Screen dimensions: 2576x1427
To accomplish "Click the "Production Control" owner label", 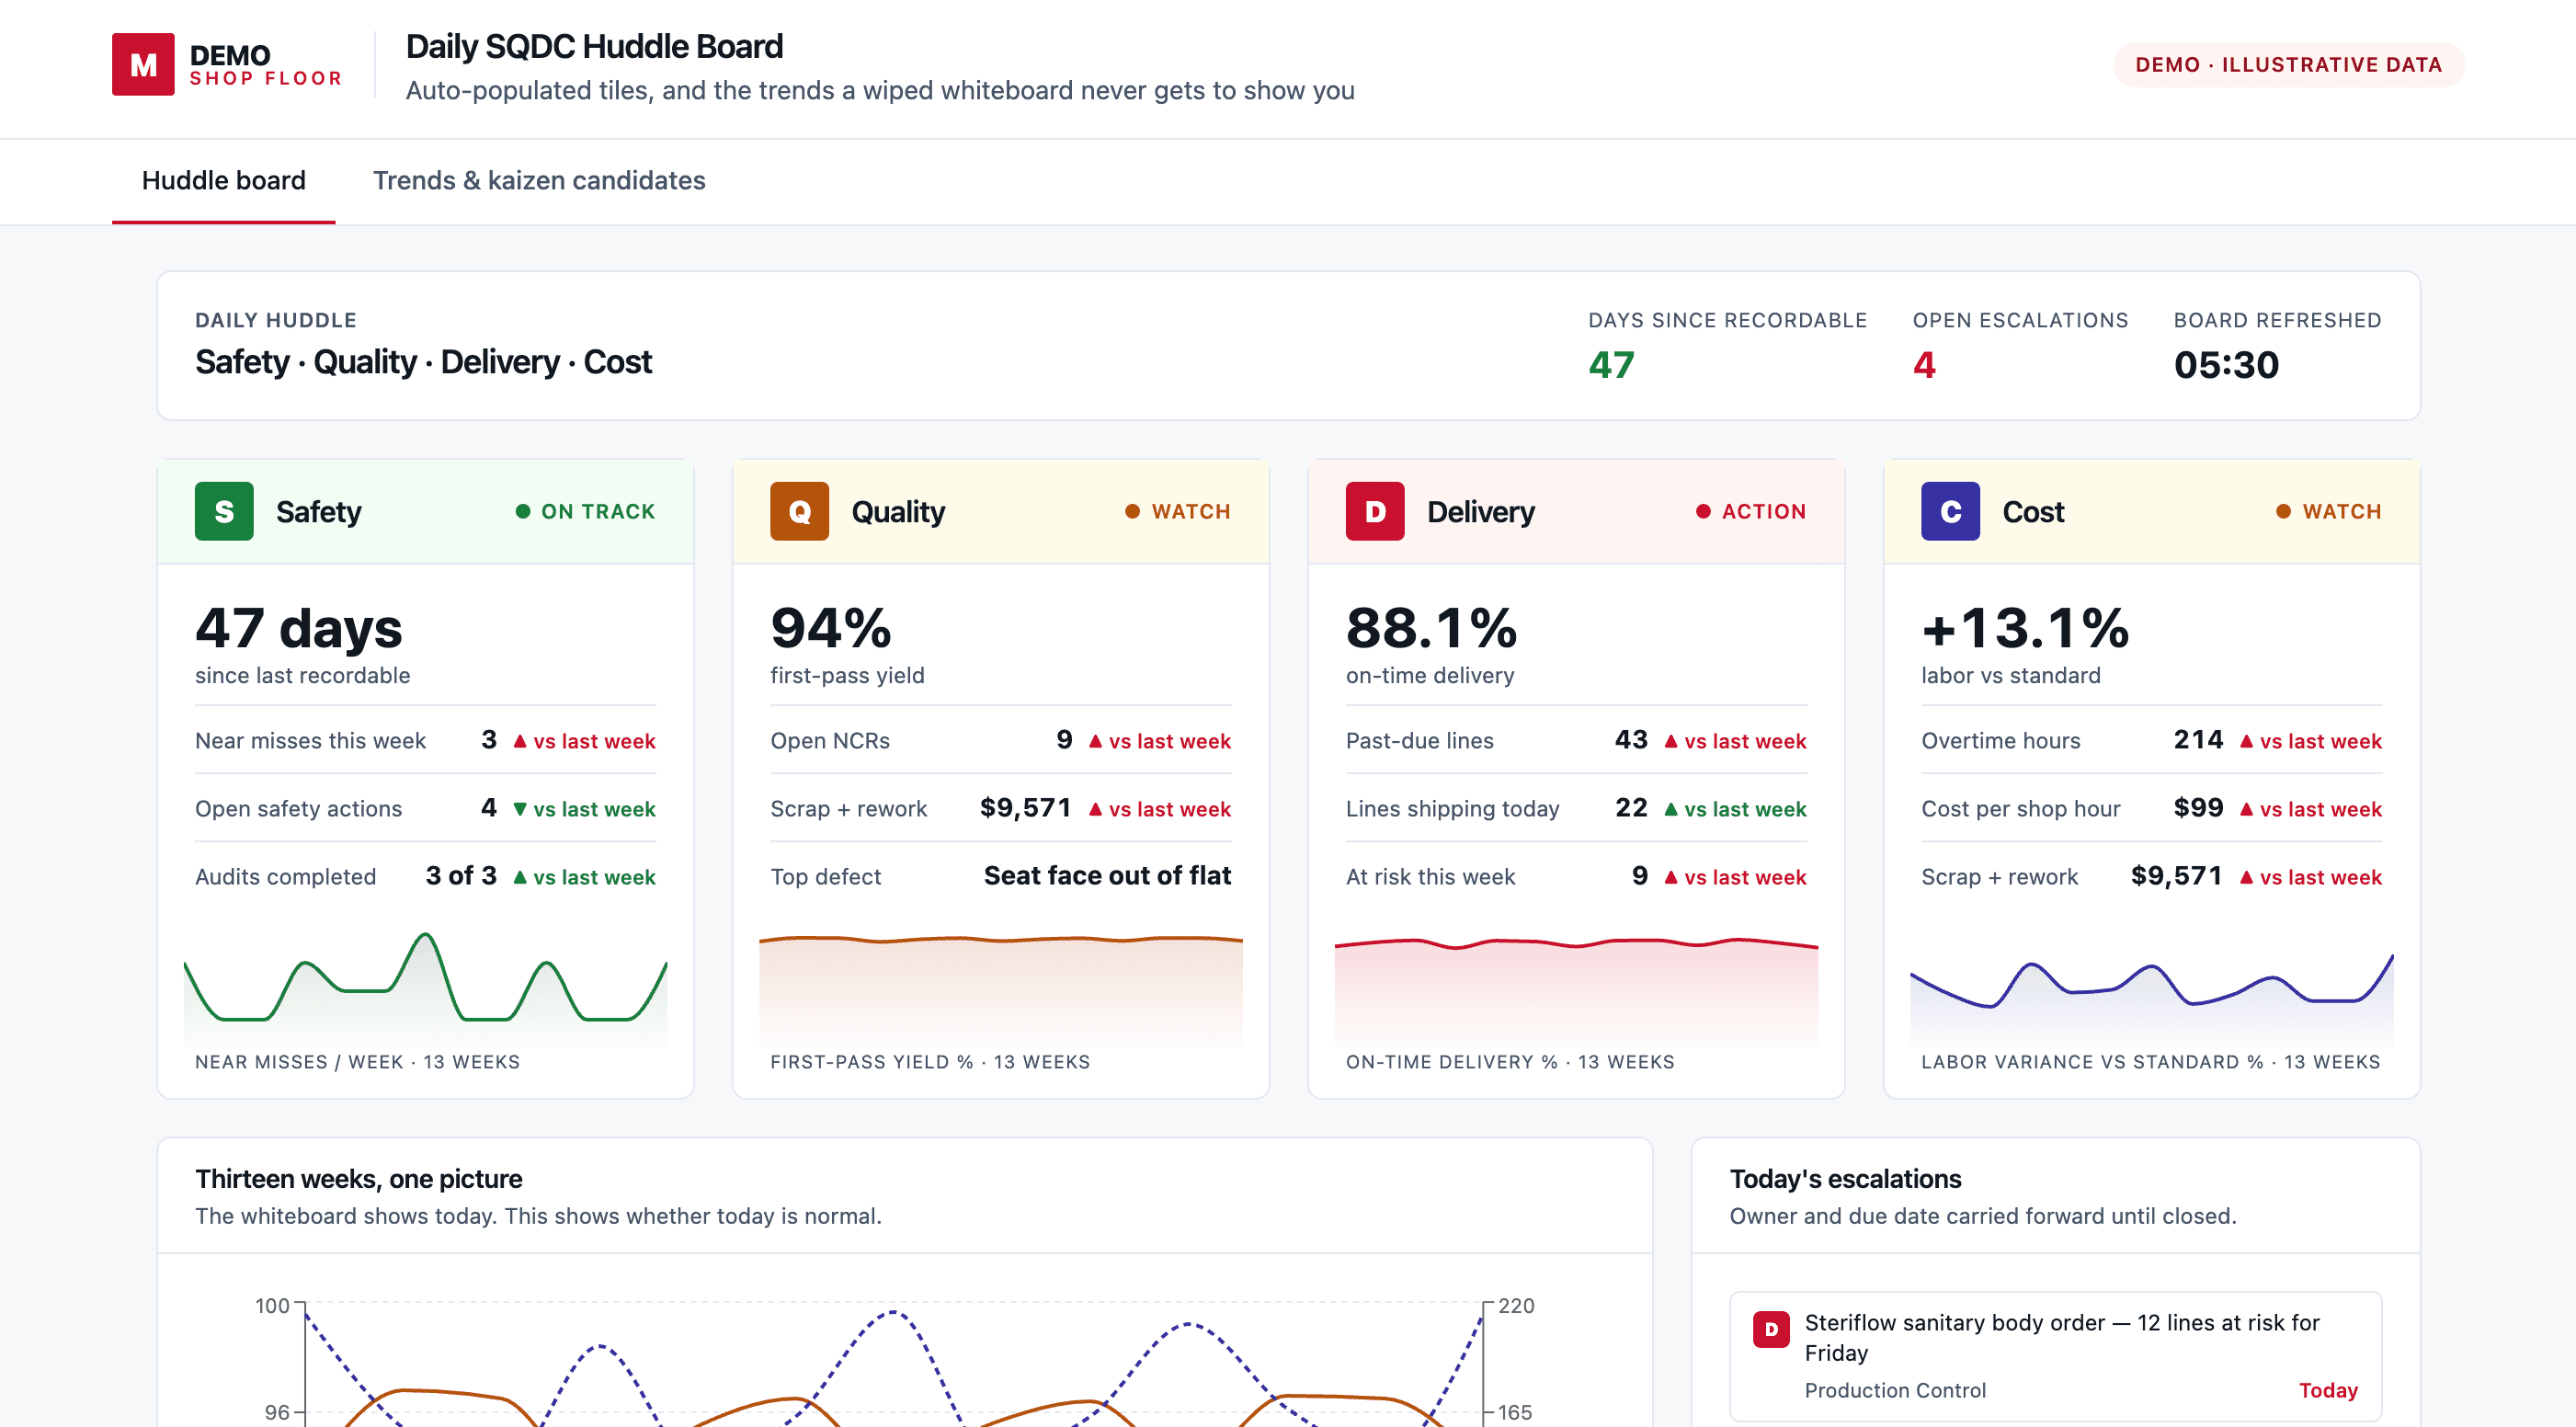I will pos(1895,1390).
